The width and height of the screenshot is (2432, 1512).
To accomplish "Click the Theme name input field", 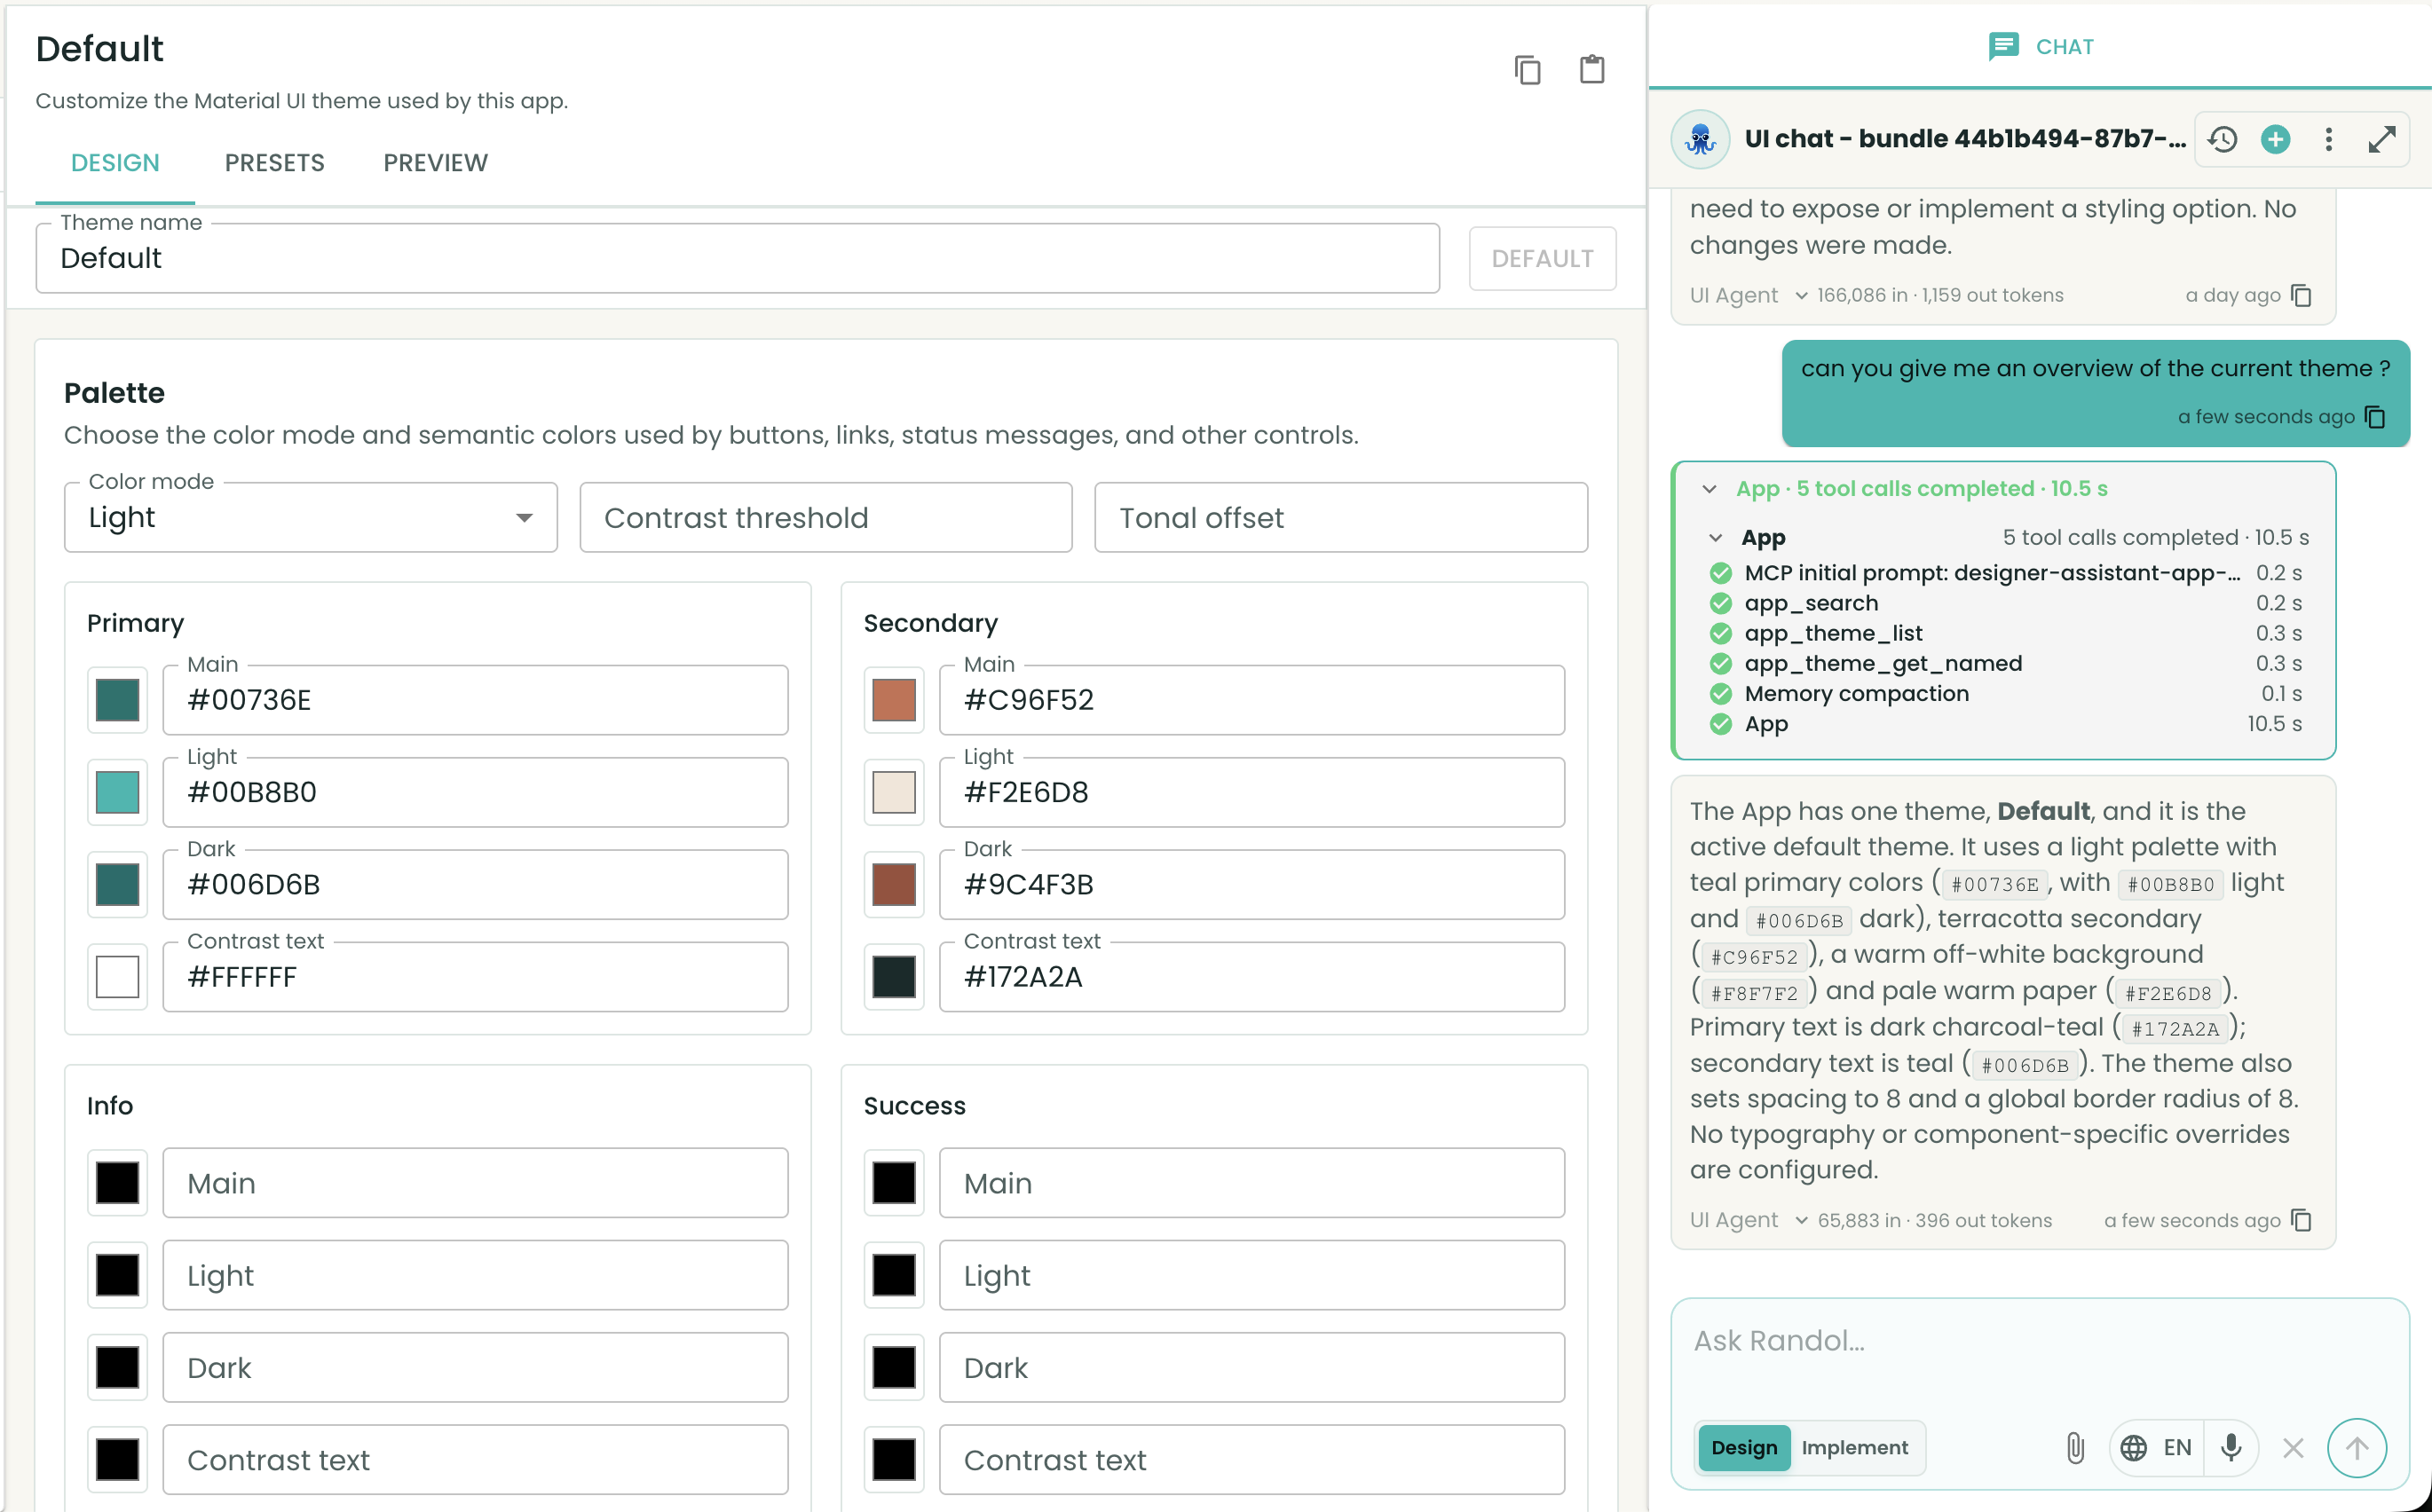I will pos(737,258).
